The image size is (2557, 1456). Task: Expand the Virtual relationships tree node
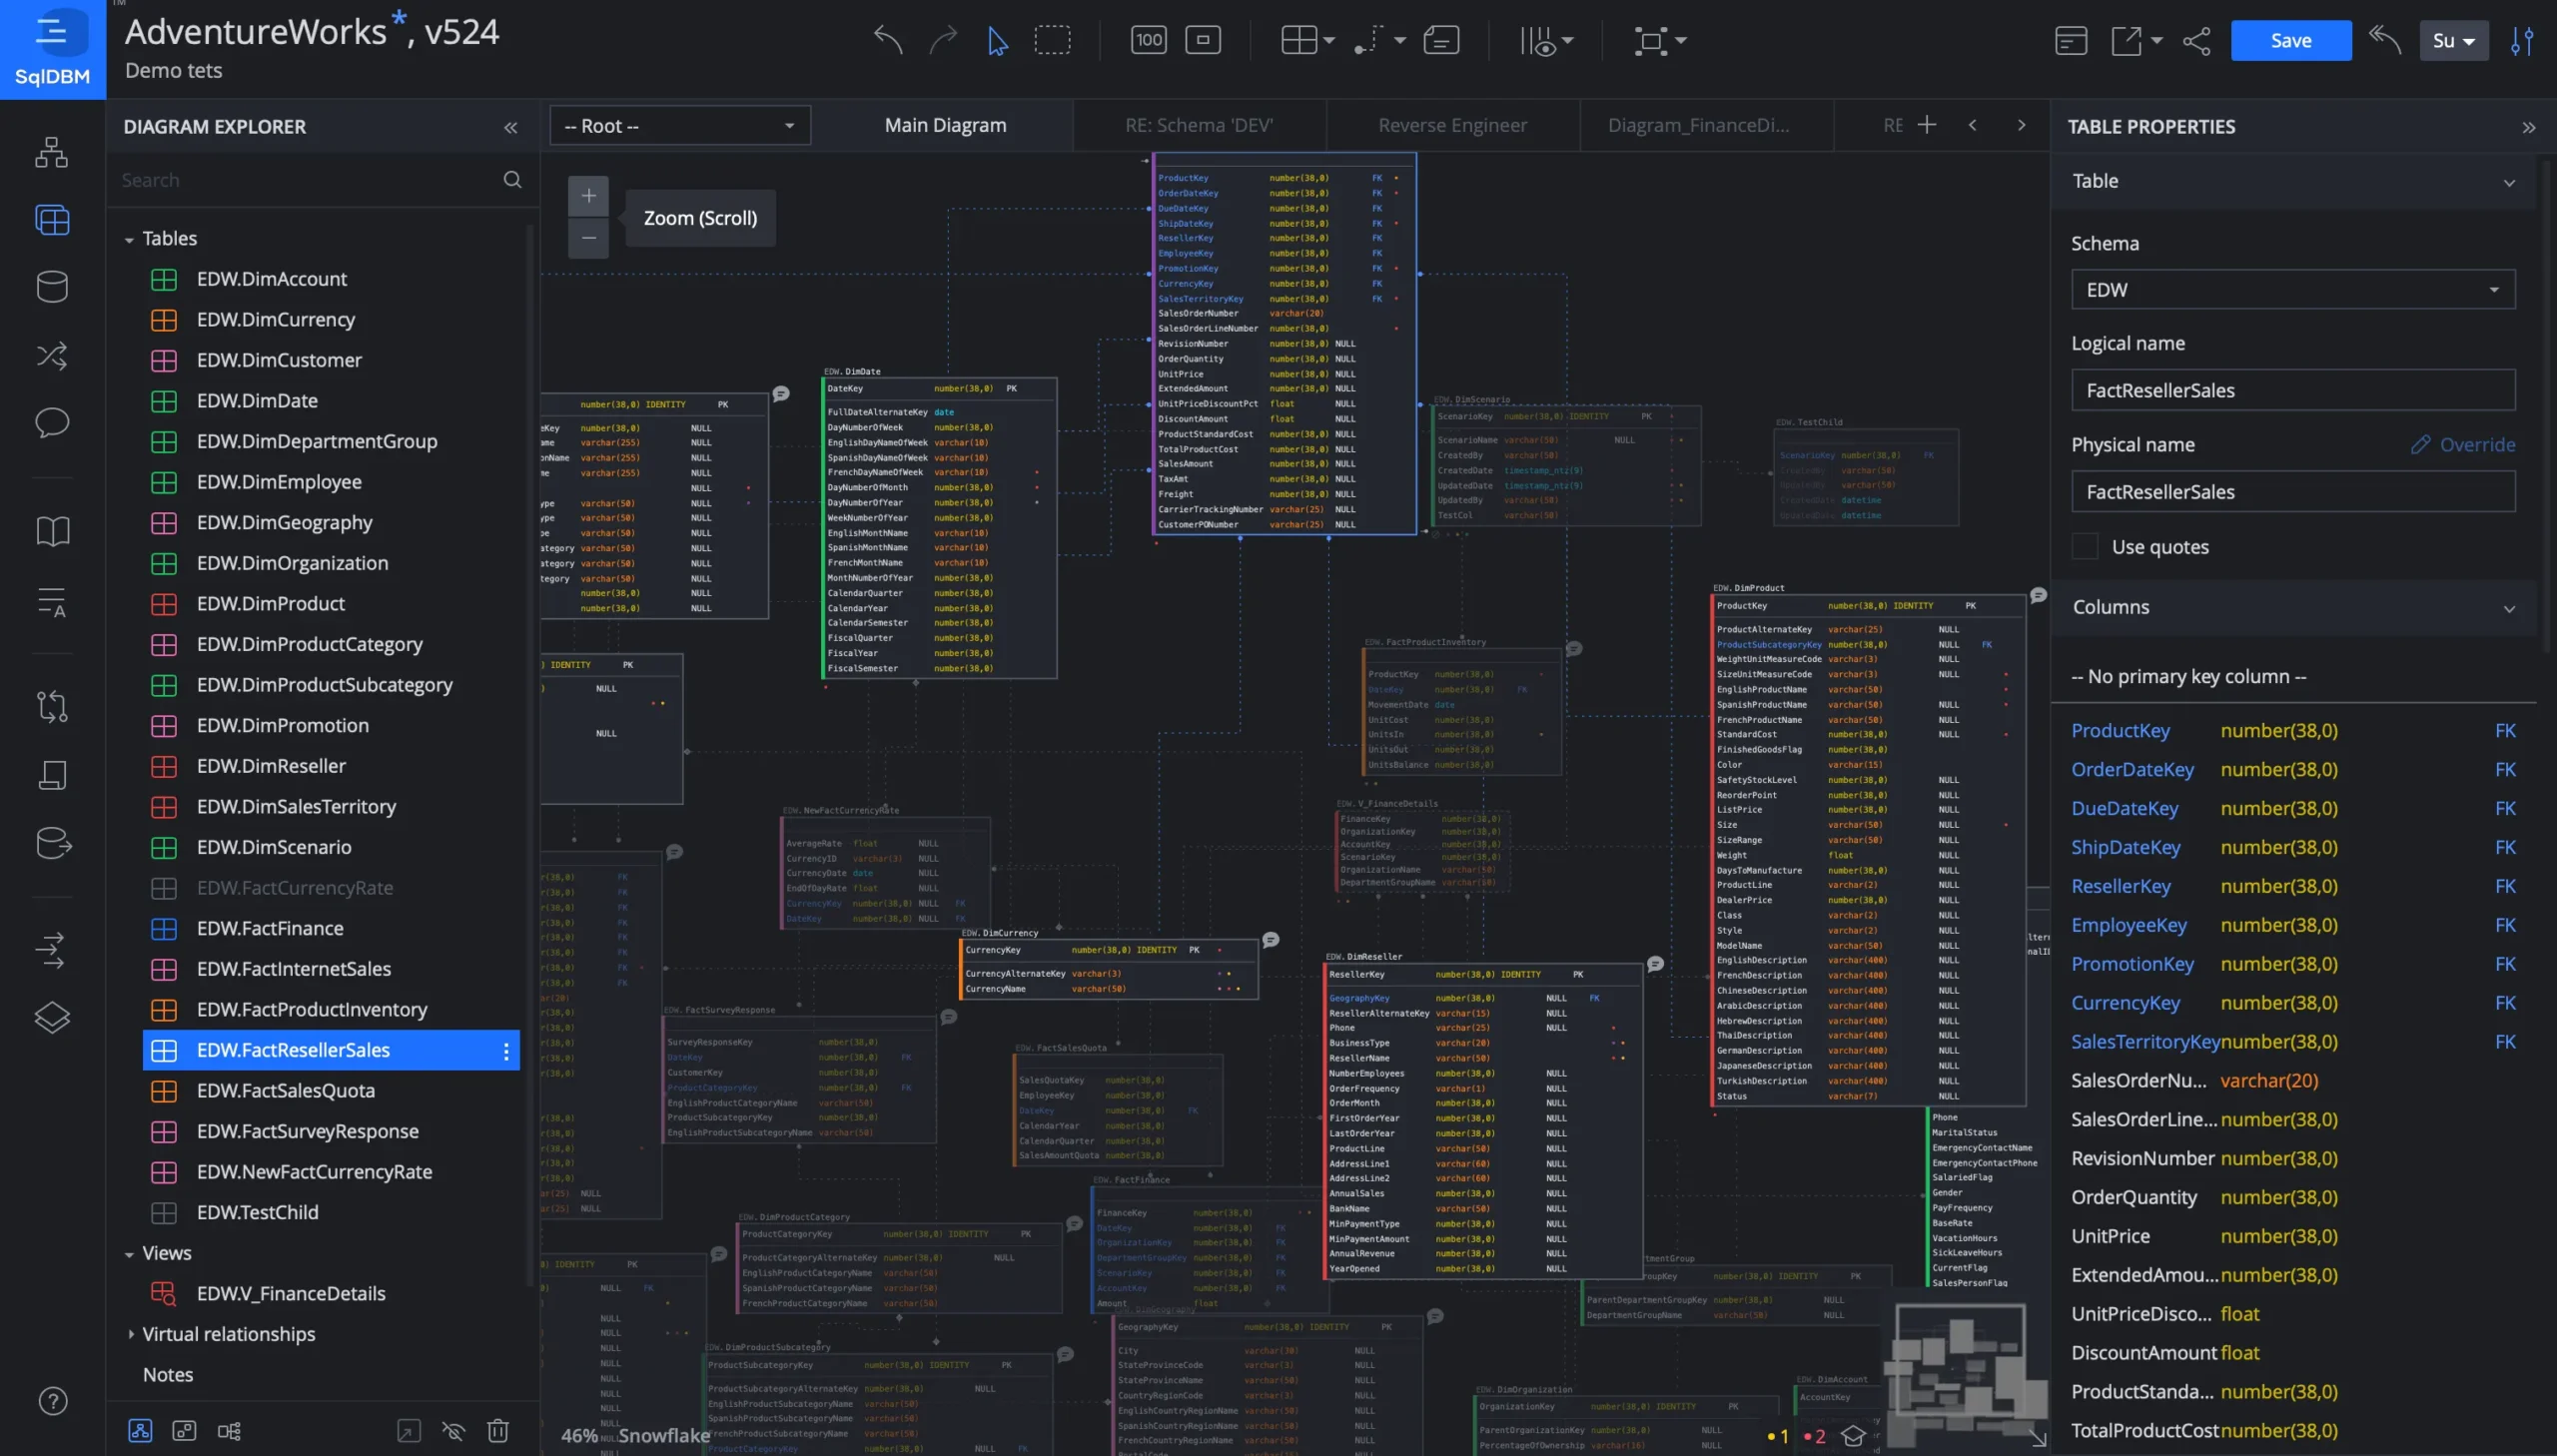[x=130, y=1334]
